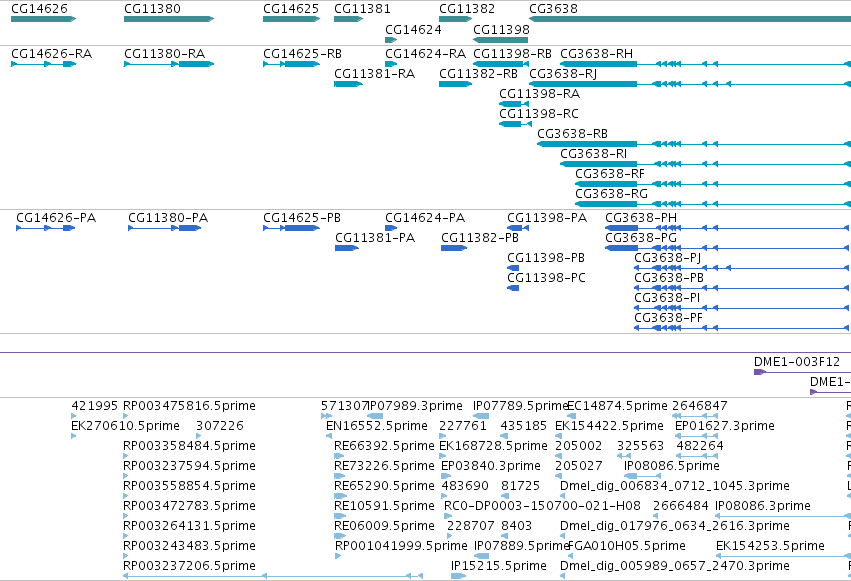
Task: Pick the CG11398-RB transcript
Action: tap(501, 64)
